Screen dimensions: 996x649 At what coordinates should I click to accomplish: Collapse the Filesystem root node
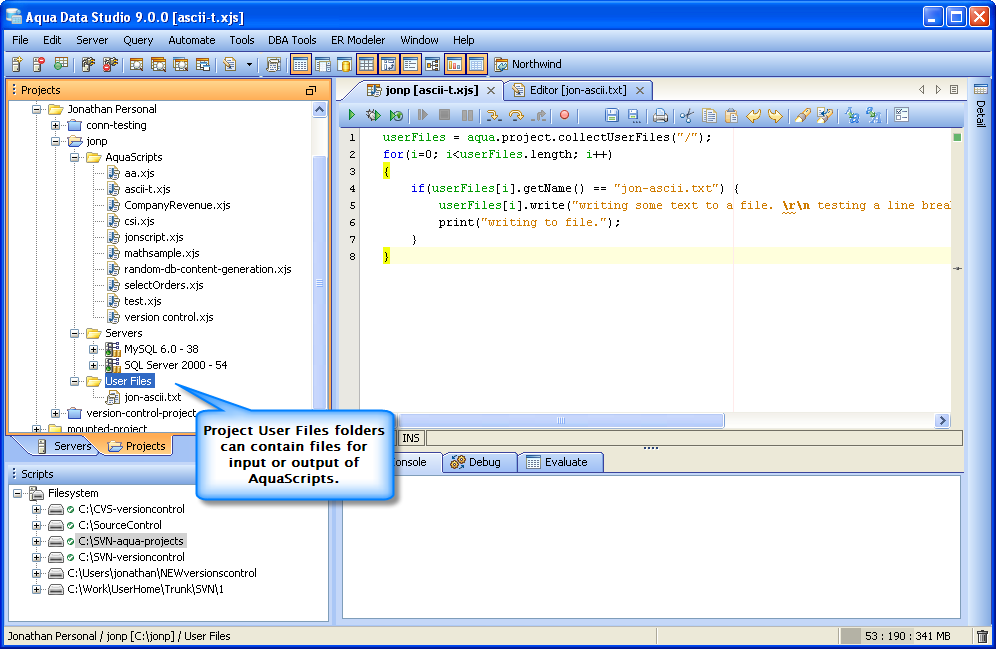tap(18, 493)
